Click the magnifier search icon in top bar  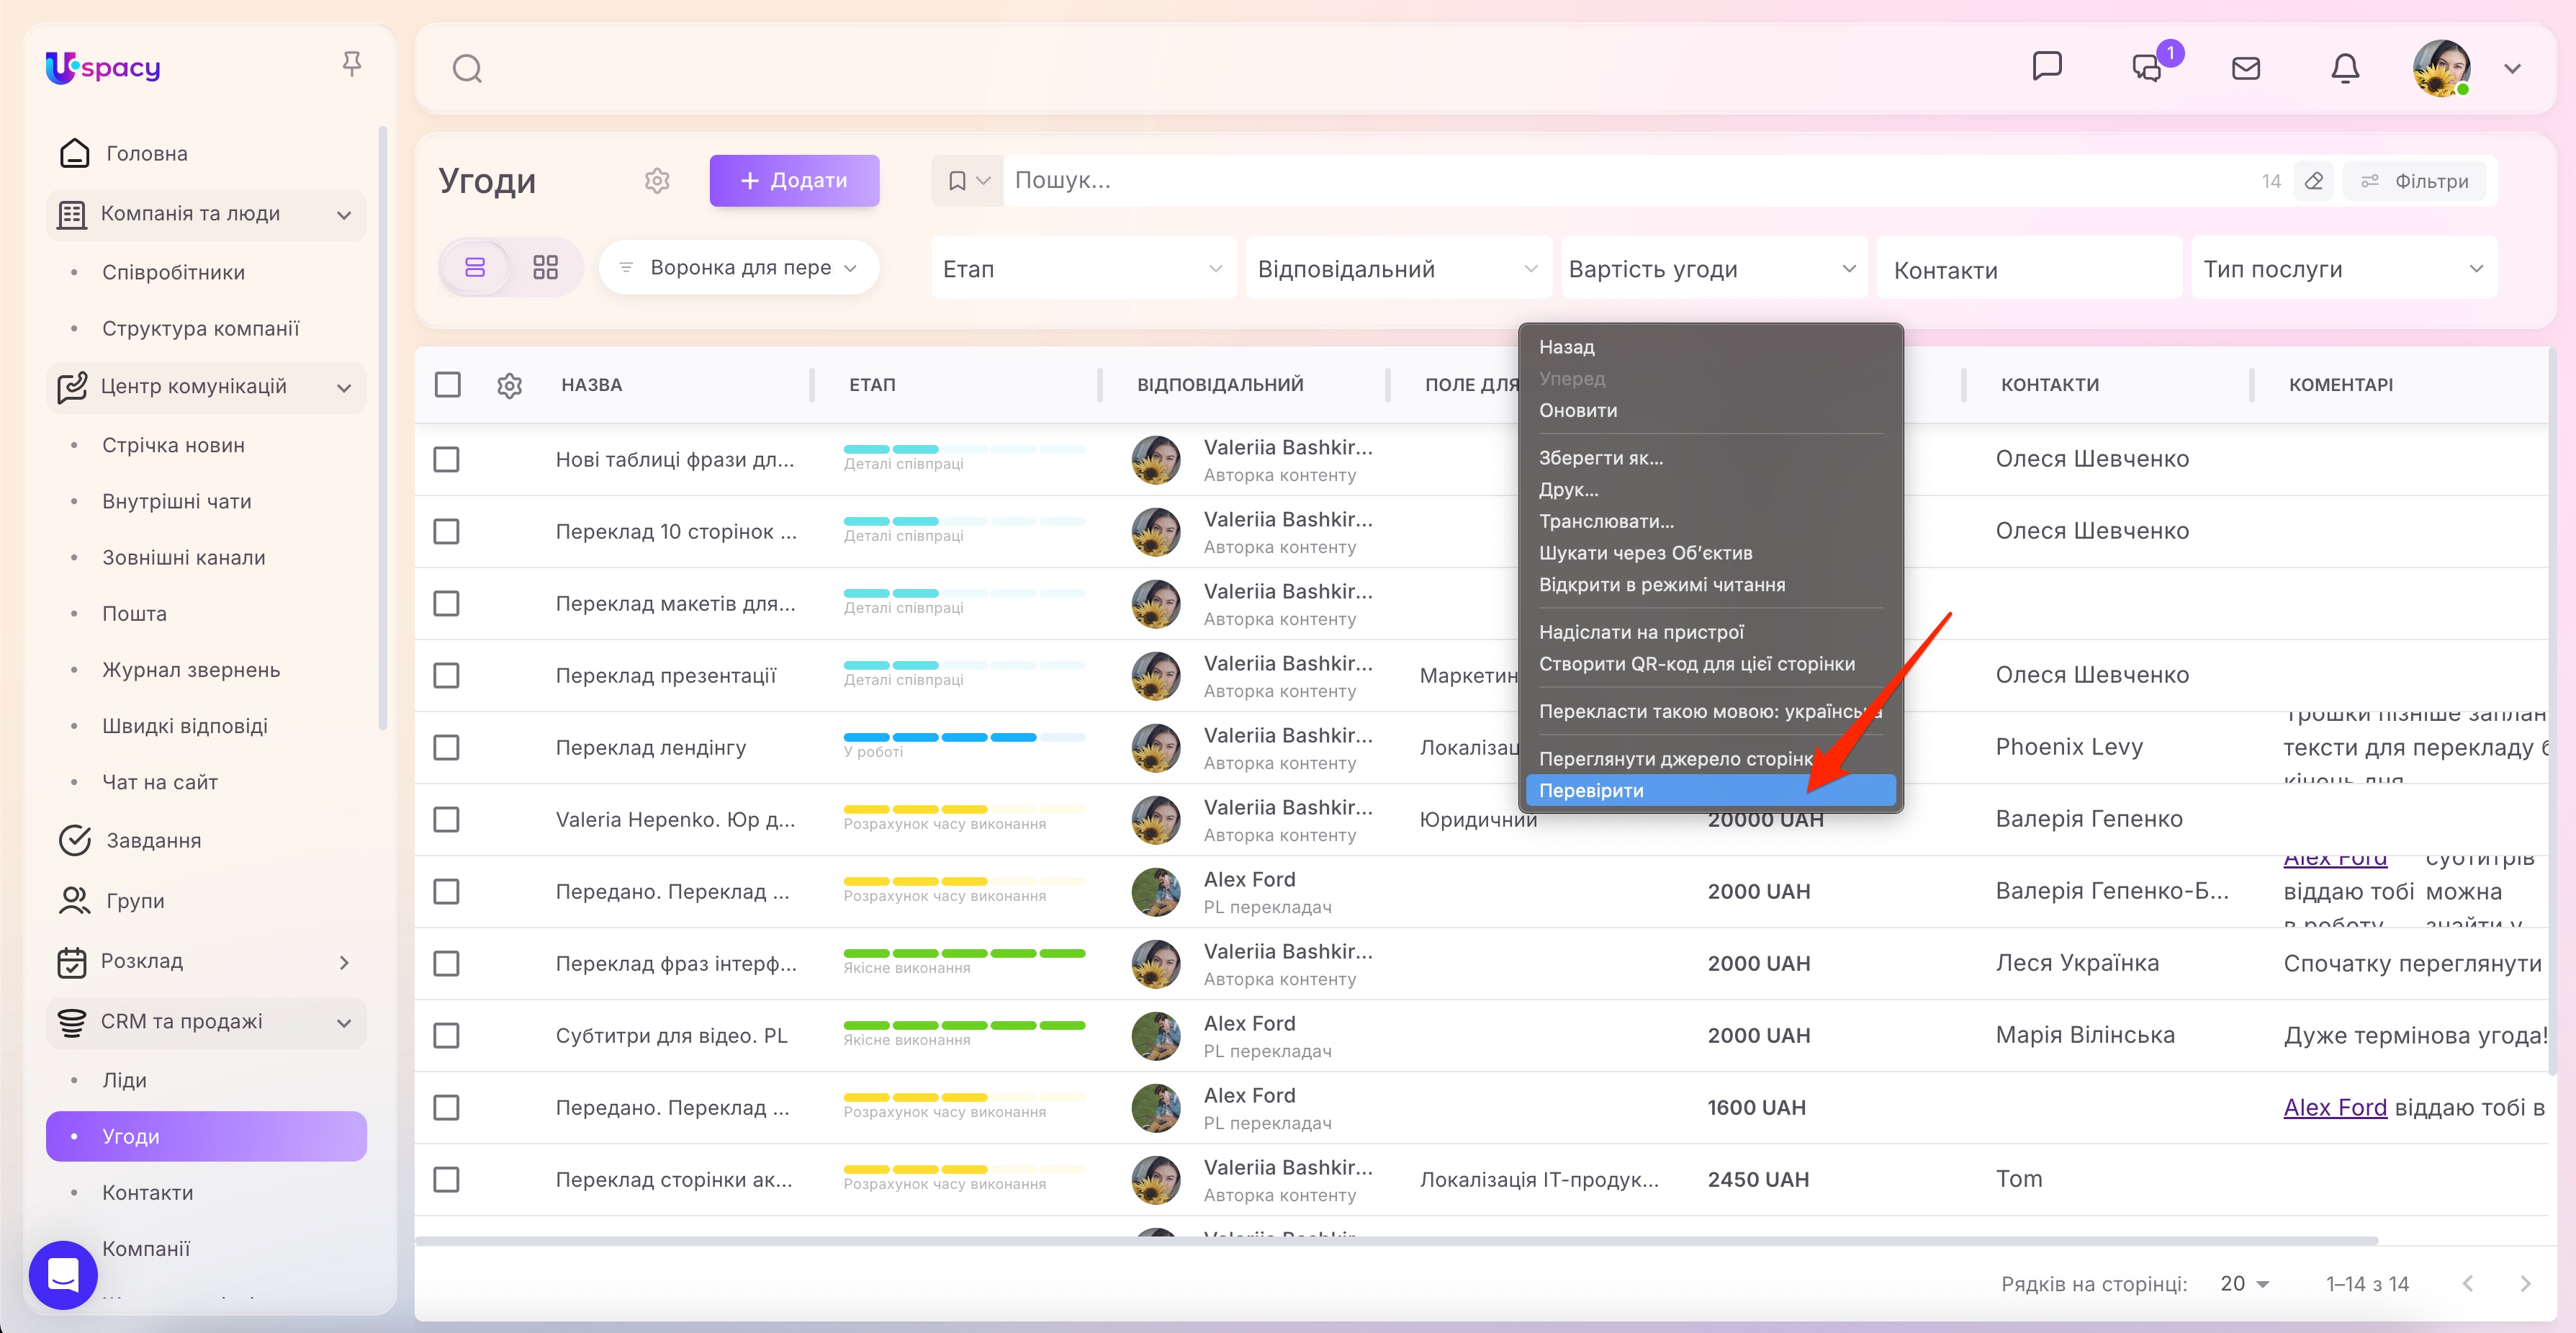[467, 69]
